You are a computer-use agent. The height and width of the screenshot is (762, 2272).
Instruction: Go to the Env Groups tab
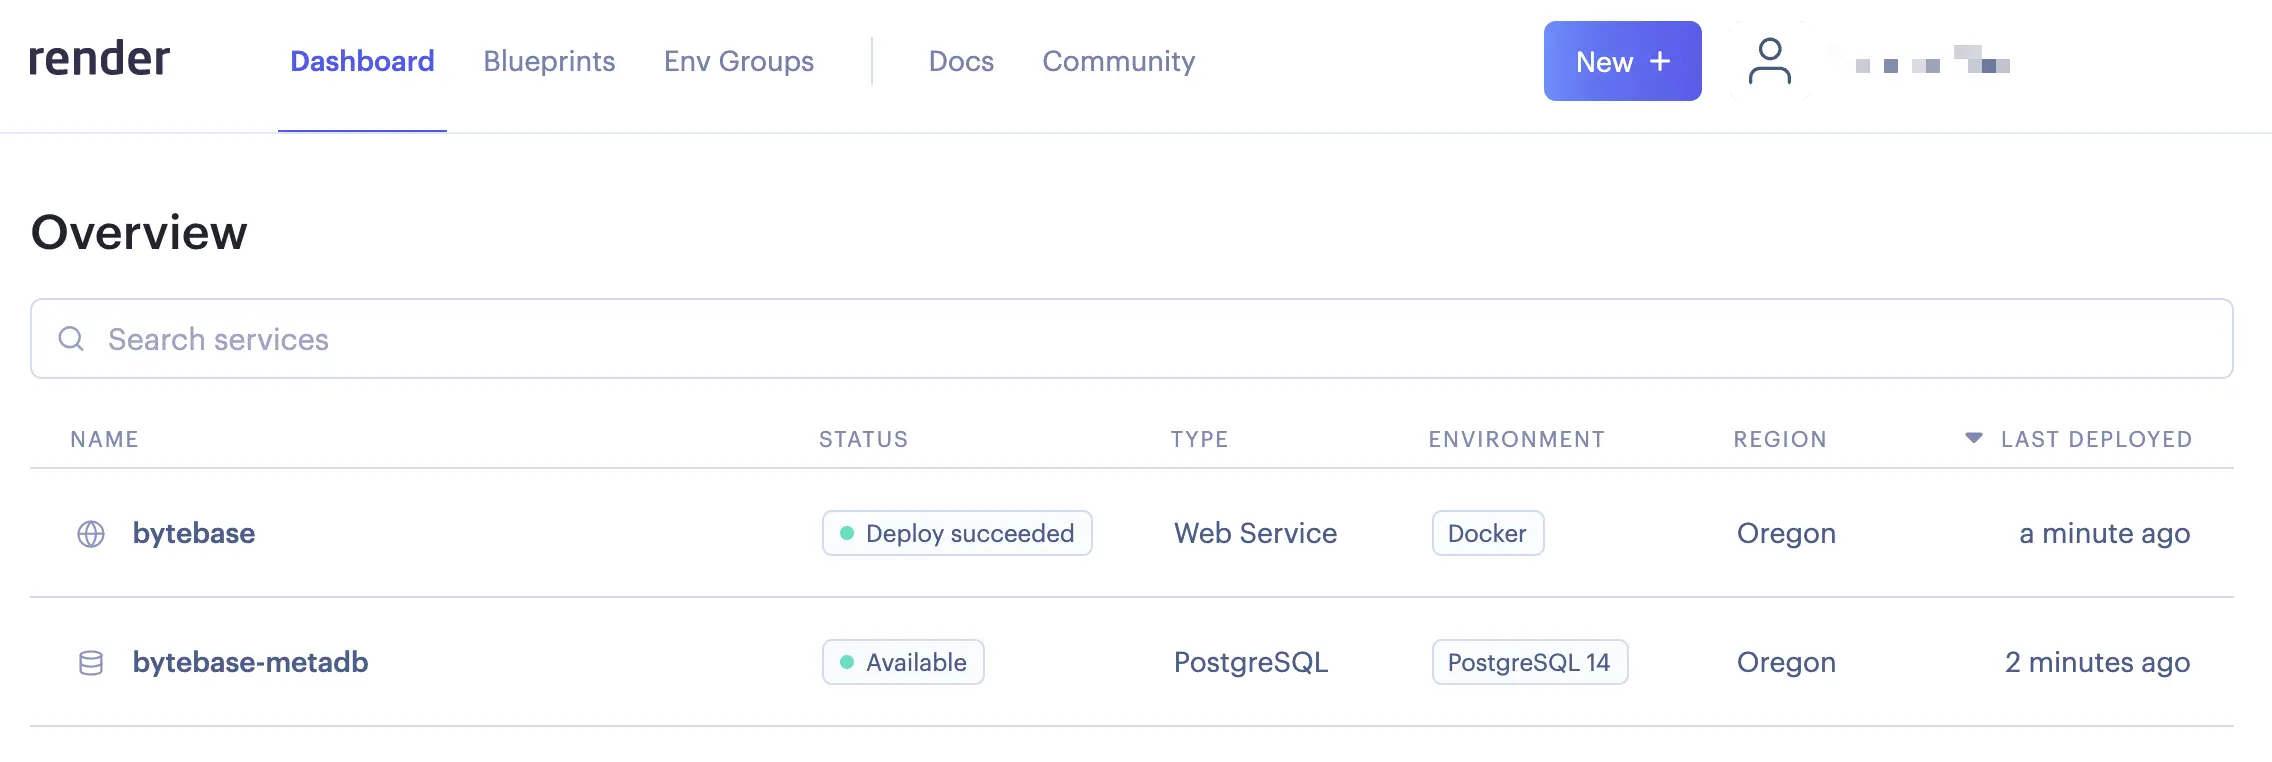(739, 61)
